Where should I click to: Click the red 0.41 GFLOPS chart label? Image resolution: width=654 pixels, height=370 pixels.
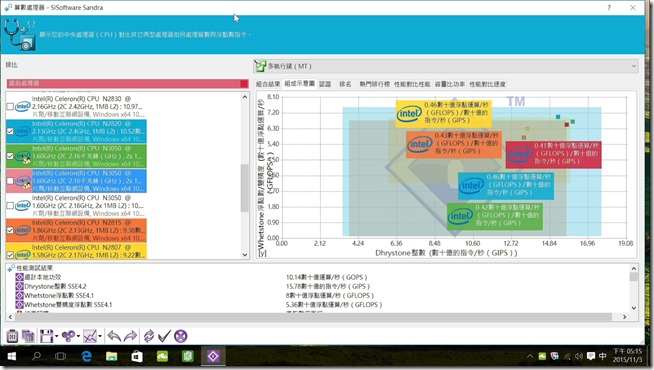[553, 154]
